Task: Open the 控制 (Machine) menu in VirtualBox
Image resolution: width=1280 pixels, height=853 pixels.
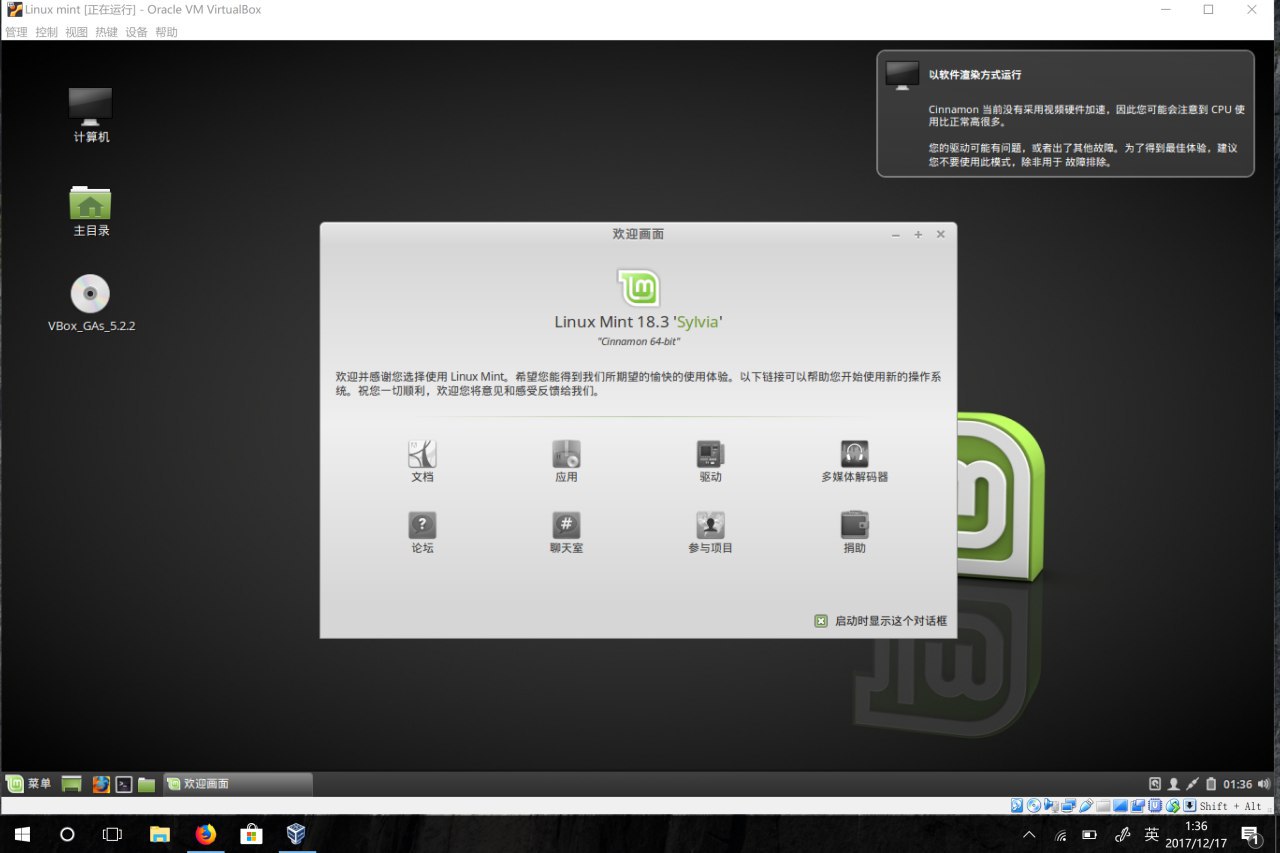Action: pyautogui.click(x=46, y=32)
